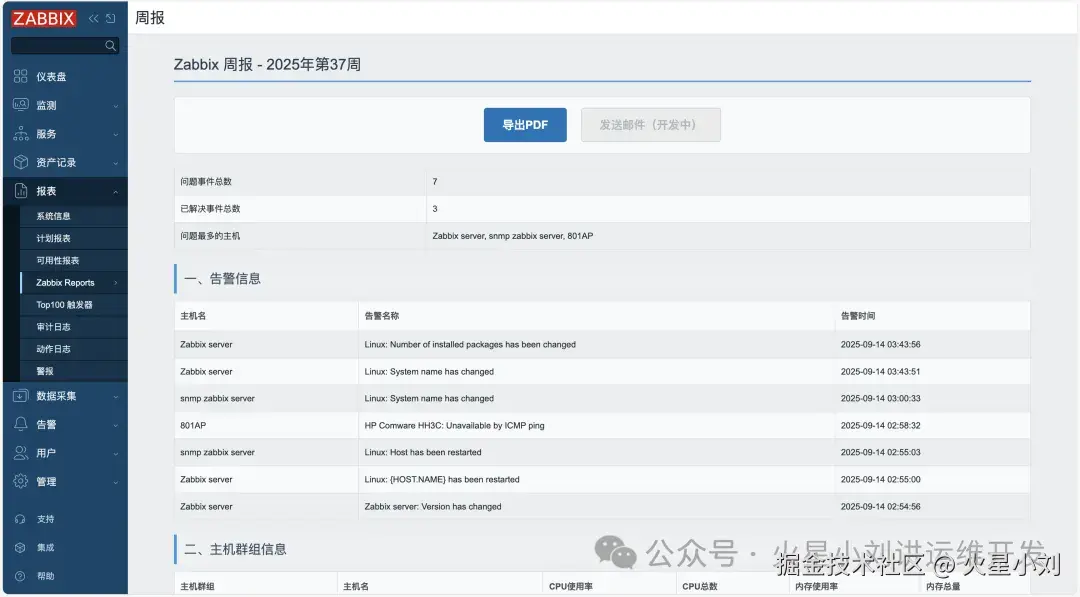1080x597 pixels.
Task: Expand the 服务 menu chevron
Action: [x=116, y=135]
